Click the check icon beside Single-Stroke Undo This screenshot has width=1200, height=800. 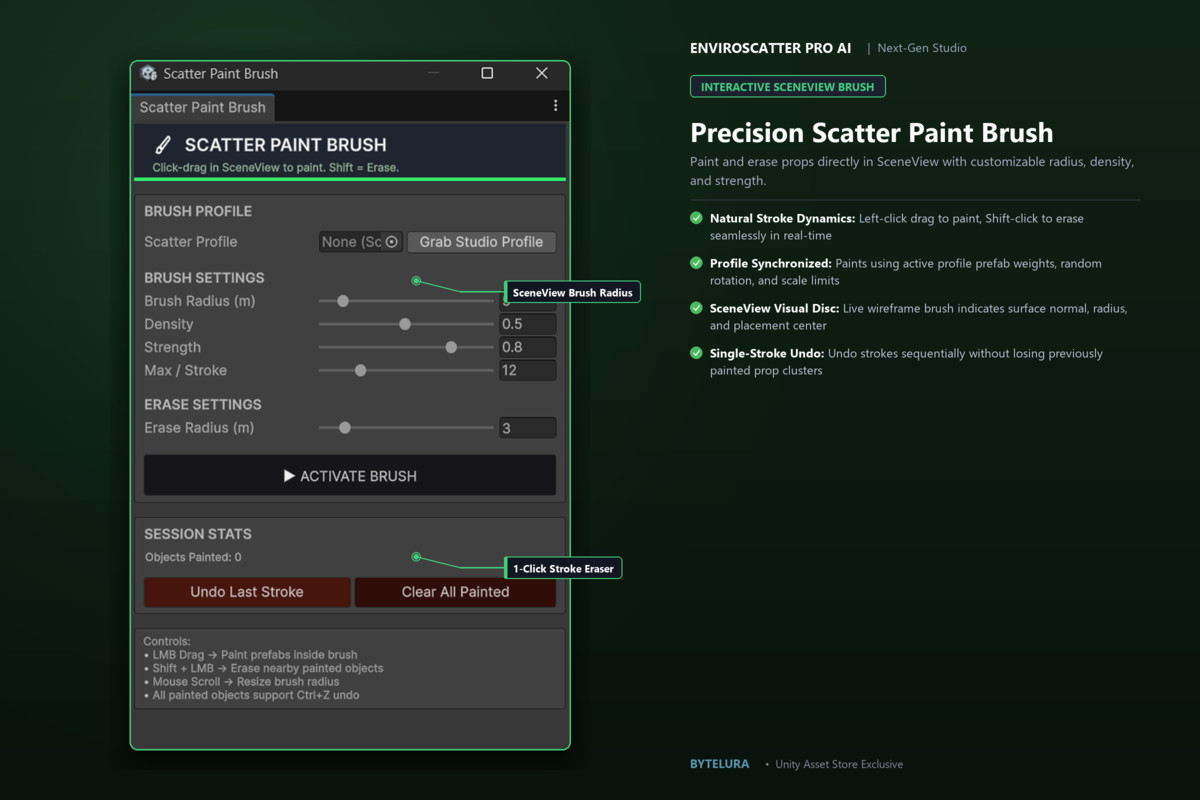click(696, 353)
